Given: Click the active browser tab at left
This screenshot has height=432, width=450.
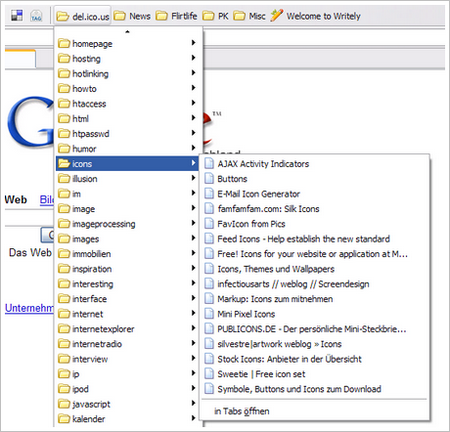Looking at the screenshot, I should tap(20, 59).
